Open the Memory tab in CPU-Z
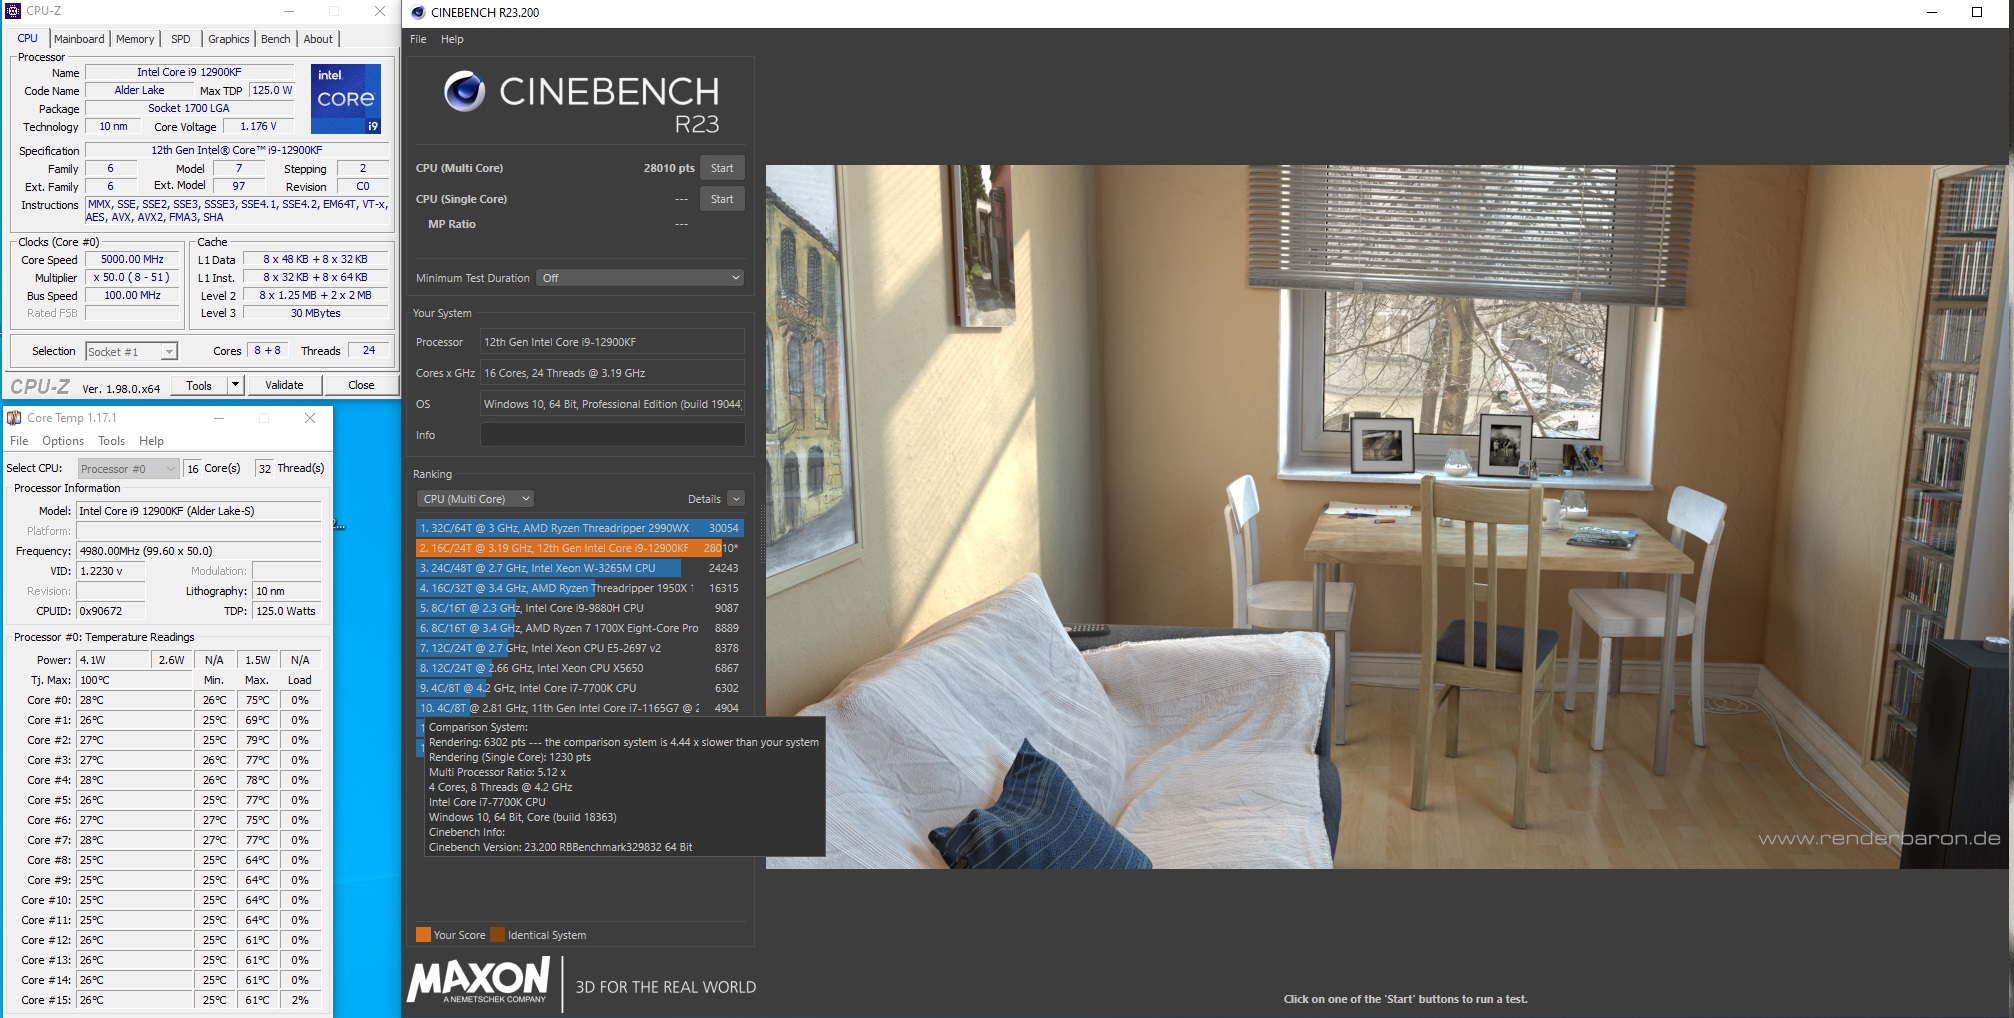 point(135,39)
